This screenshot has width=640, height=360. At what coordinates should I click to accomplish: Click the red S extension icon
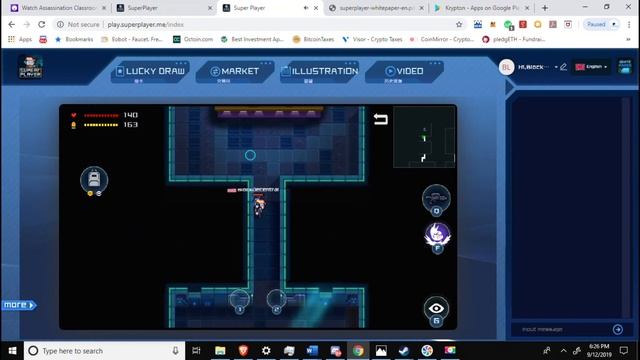coord(523,24)
